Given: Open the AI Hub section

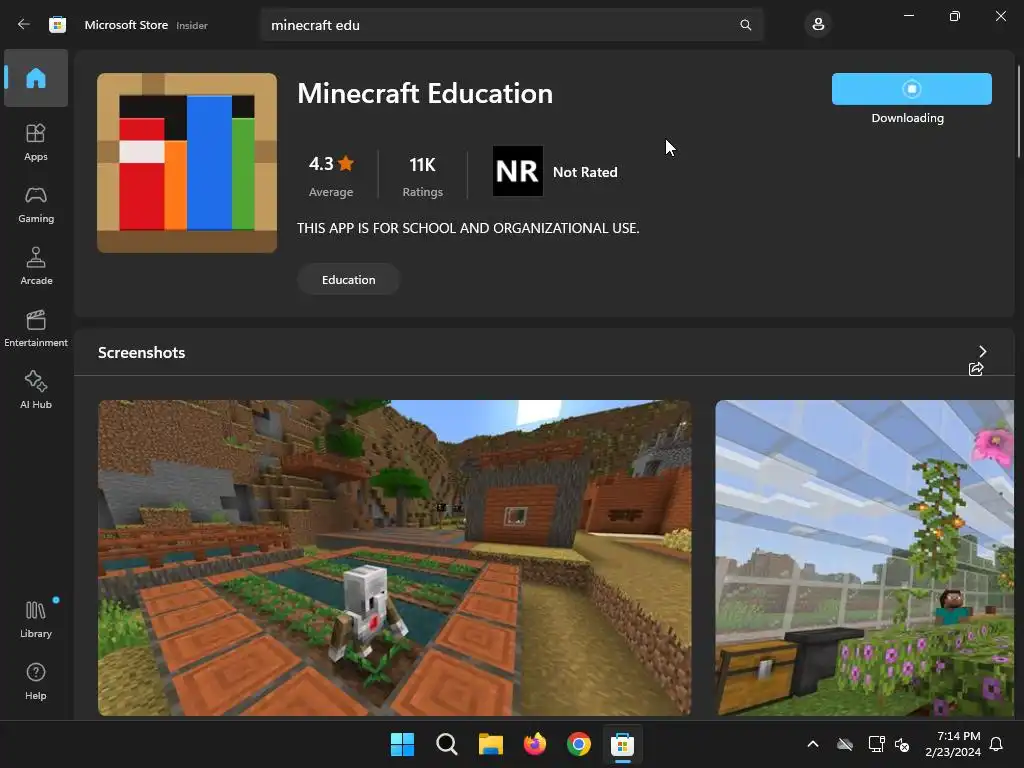Looking at the screenshot, I should (x=36, y=390).
